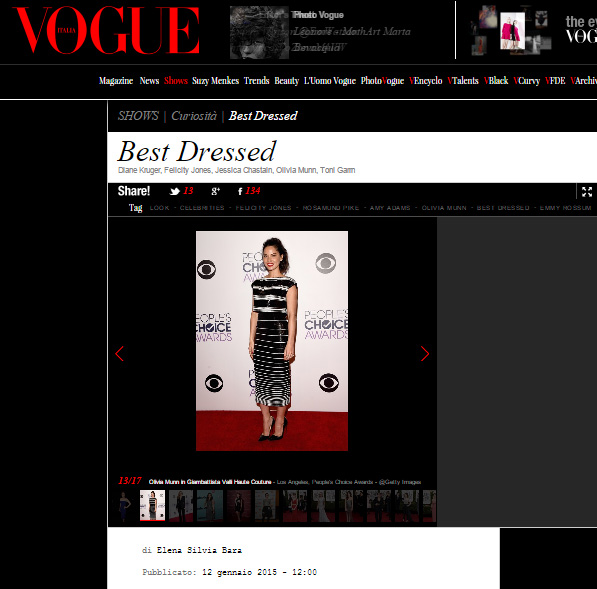Select the first blue dress thumbnail
This screenshot has height=589, width=597.
[124, 505]
